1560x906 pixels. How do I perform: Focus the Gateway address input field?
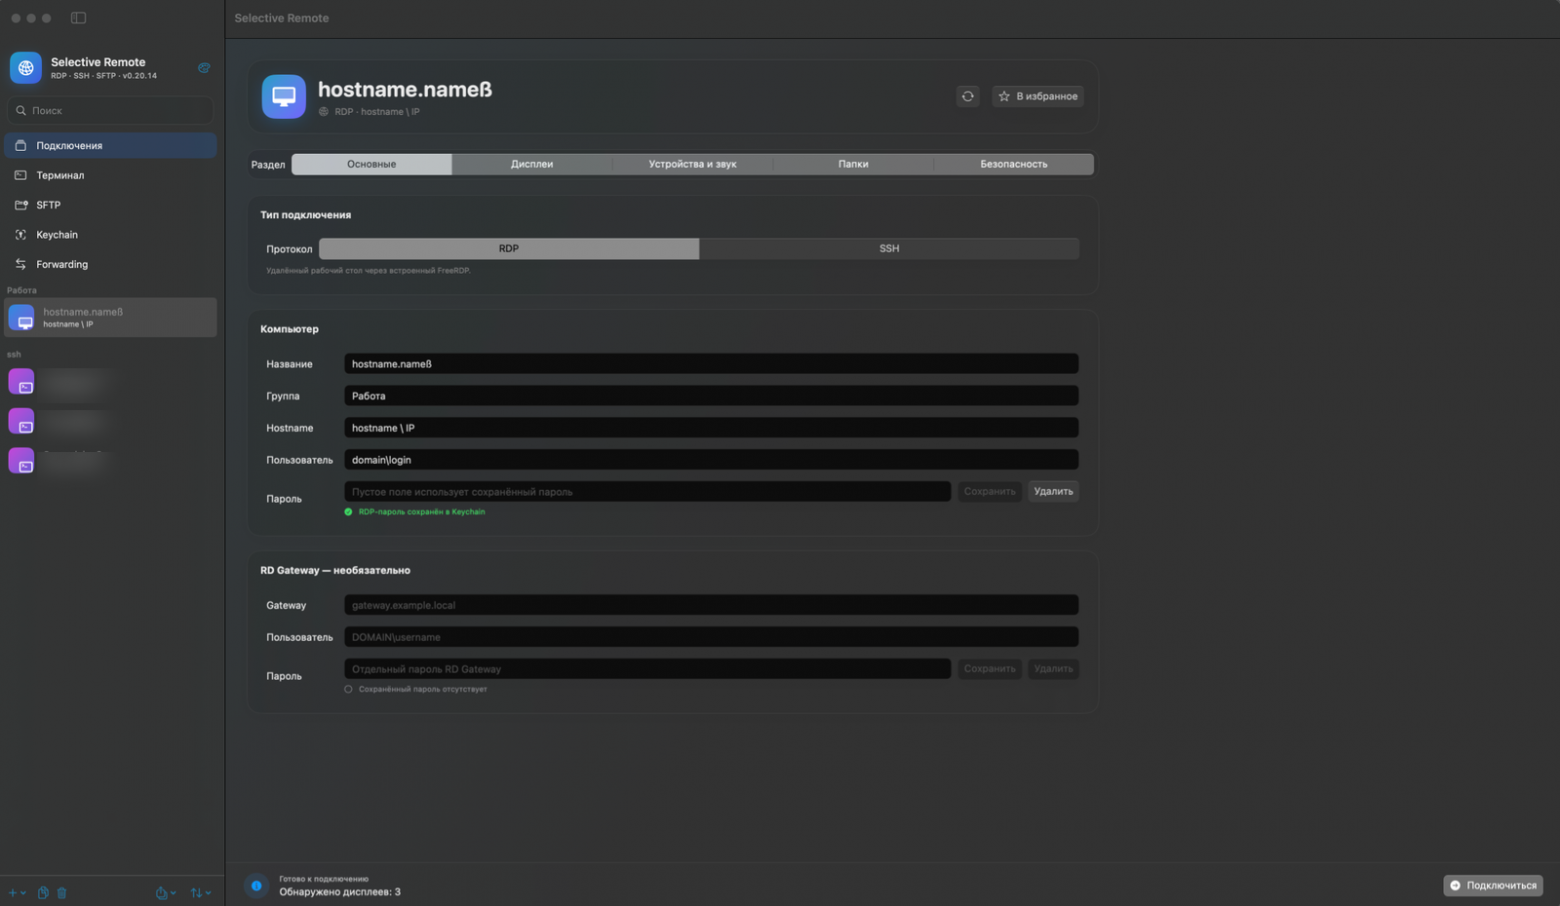(711, 605)
